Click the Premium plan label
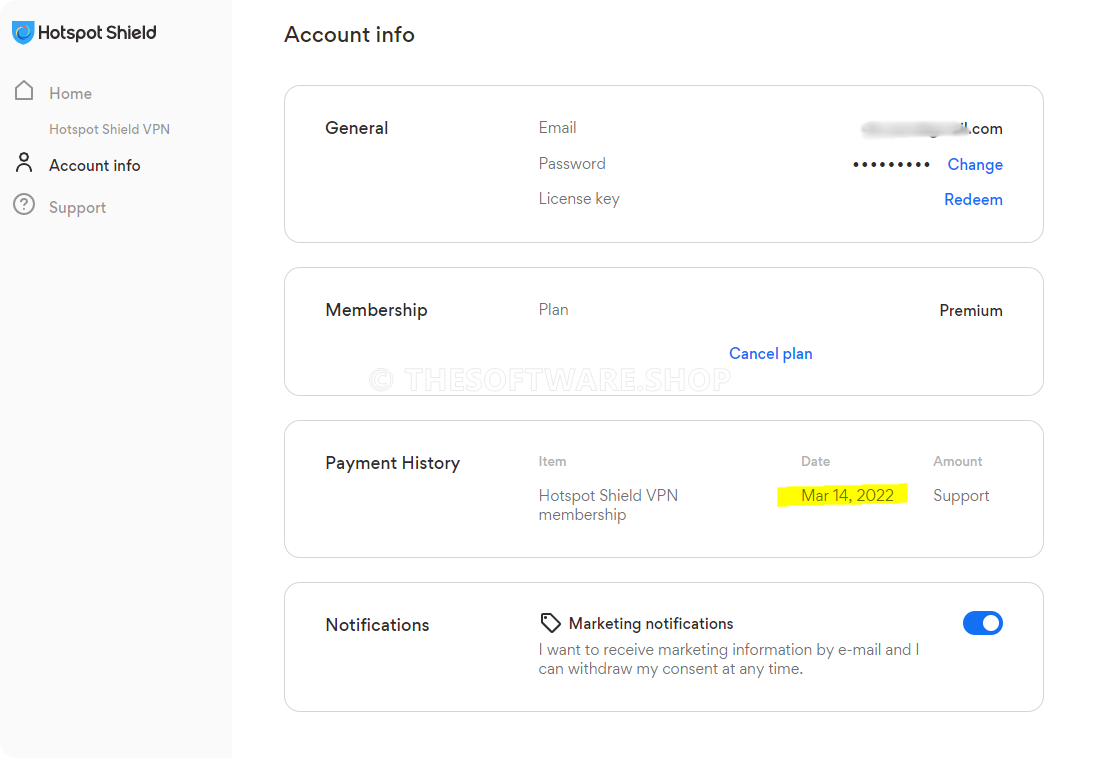 [970, 311]
